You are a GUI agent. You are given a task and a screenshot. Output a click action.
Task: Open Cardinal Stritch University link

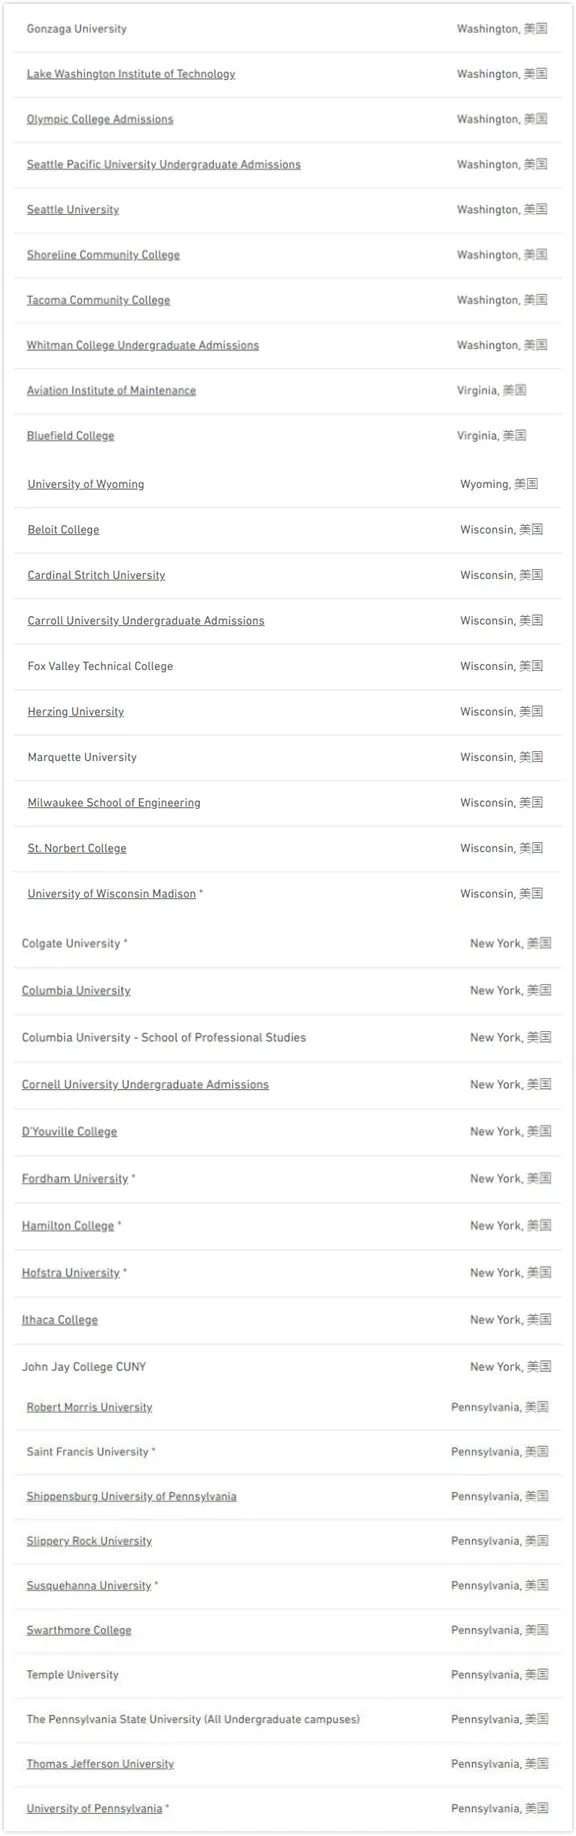pyautogui.click(x=96, y=575)
